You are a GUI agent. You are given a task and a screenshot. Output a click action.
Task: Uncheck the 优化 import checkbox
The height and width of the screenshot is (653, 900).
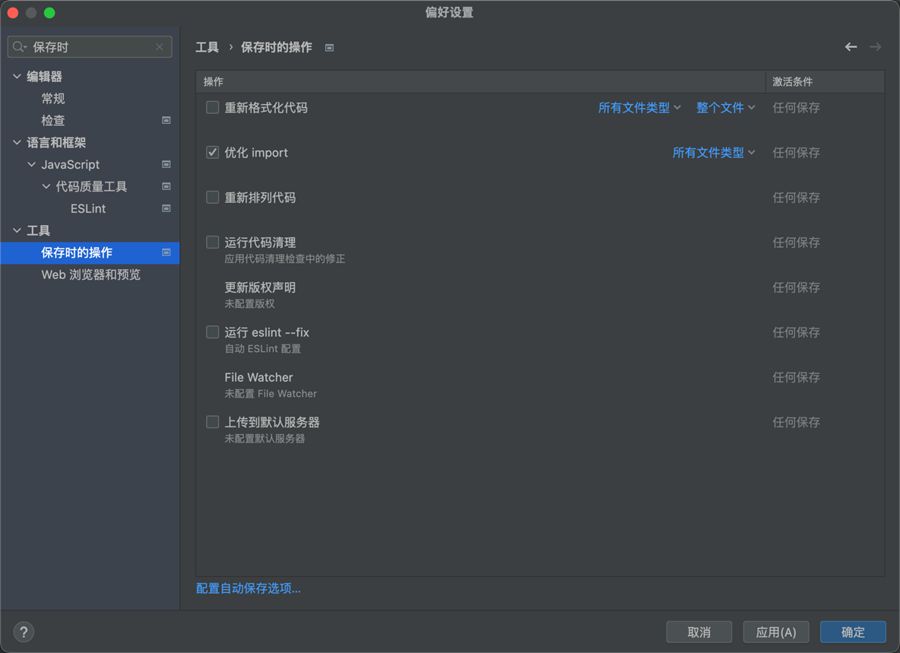[x=212, y=152]
